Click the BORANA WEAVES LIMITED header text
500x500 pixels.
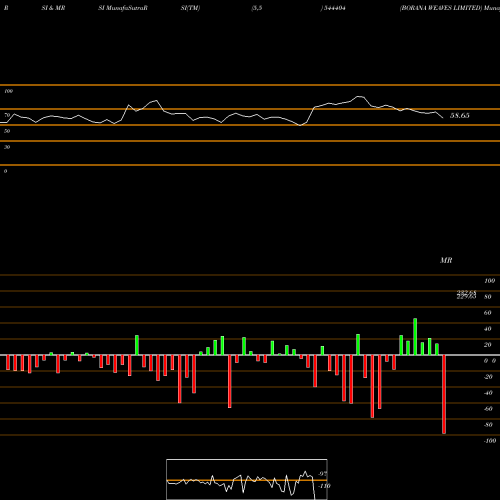pos(441,8)
